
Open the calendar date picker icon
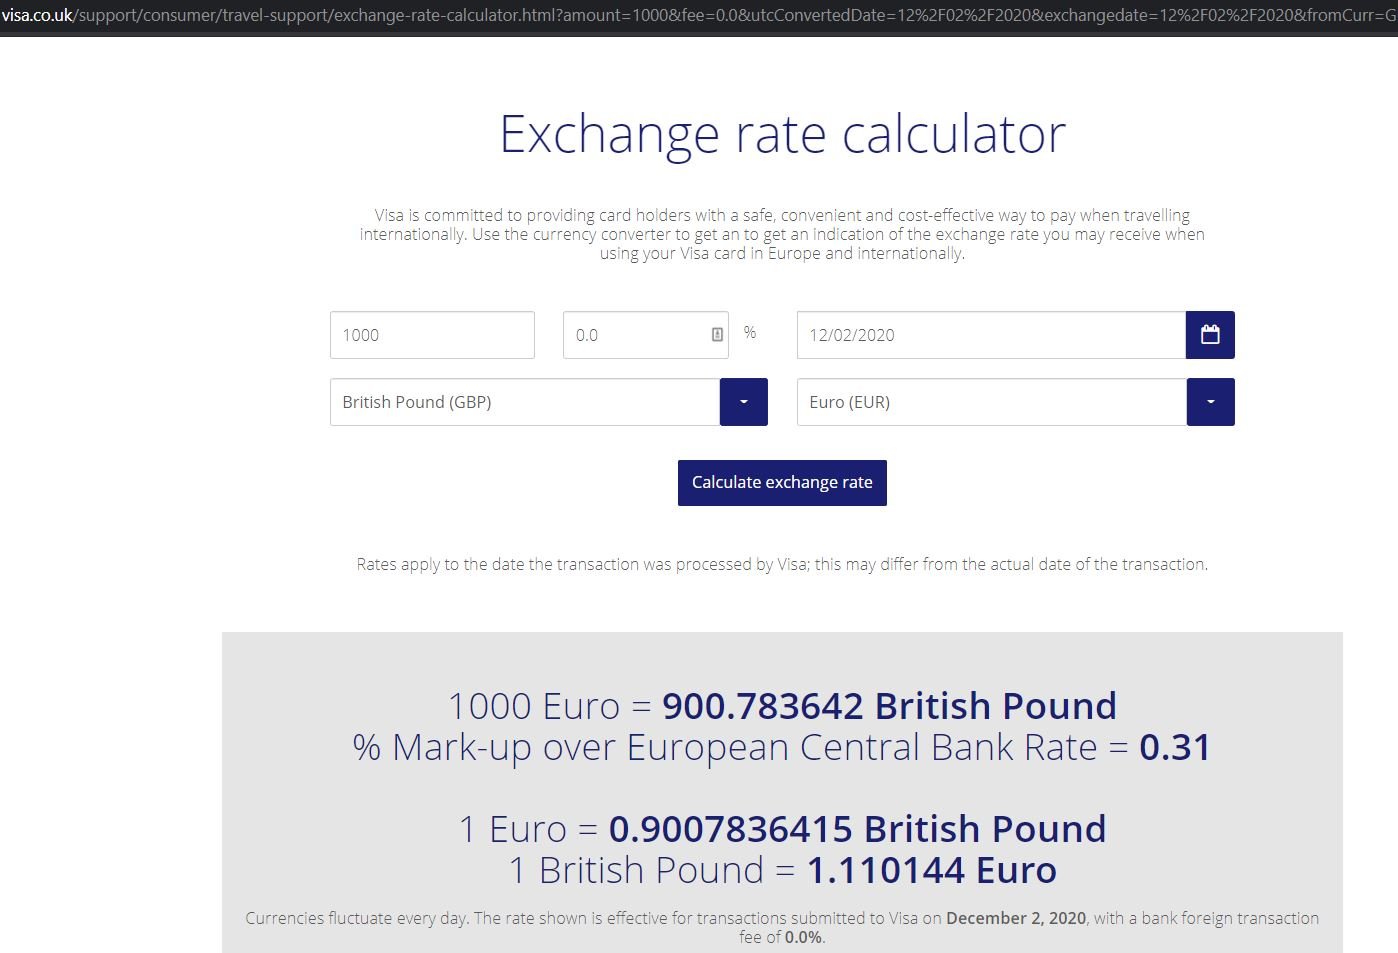(1210, 335)
